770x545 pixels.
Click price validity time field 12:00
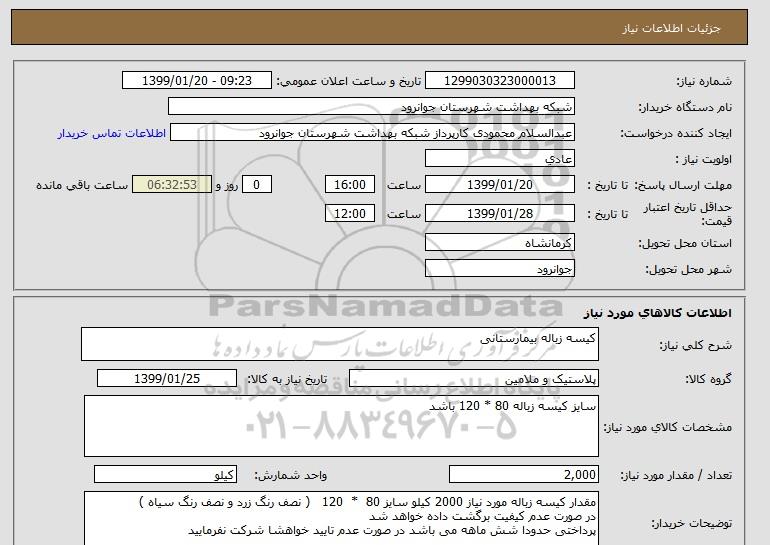click(x=350, y=214)
